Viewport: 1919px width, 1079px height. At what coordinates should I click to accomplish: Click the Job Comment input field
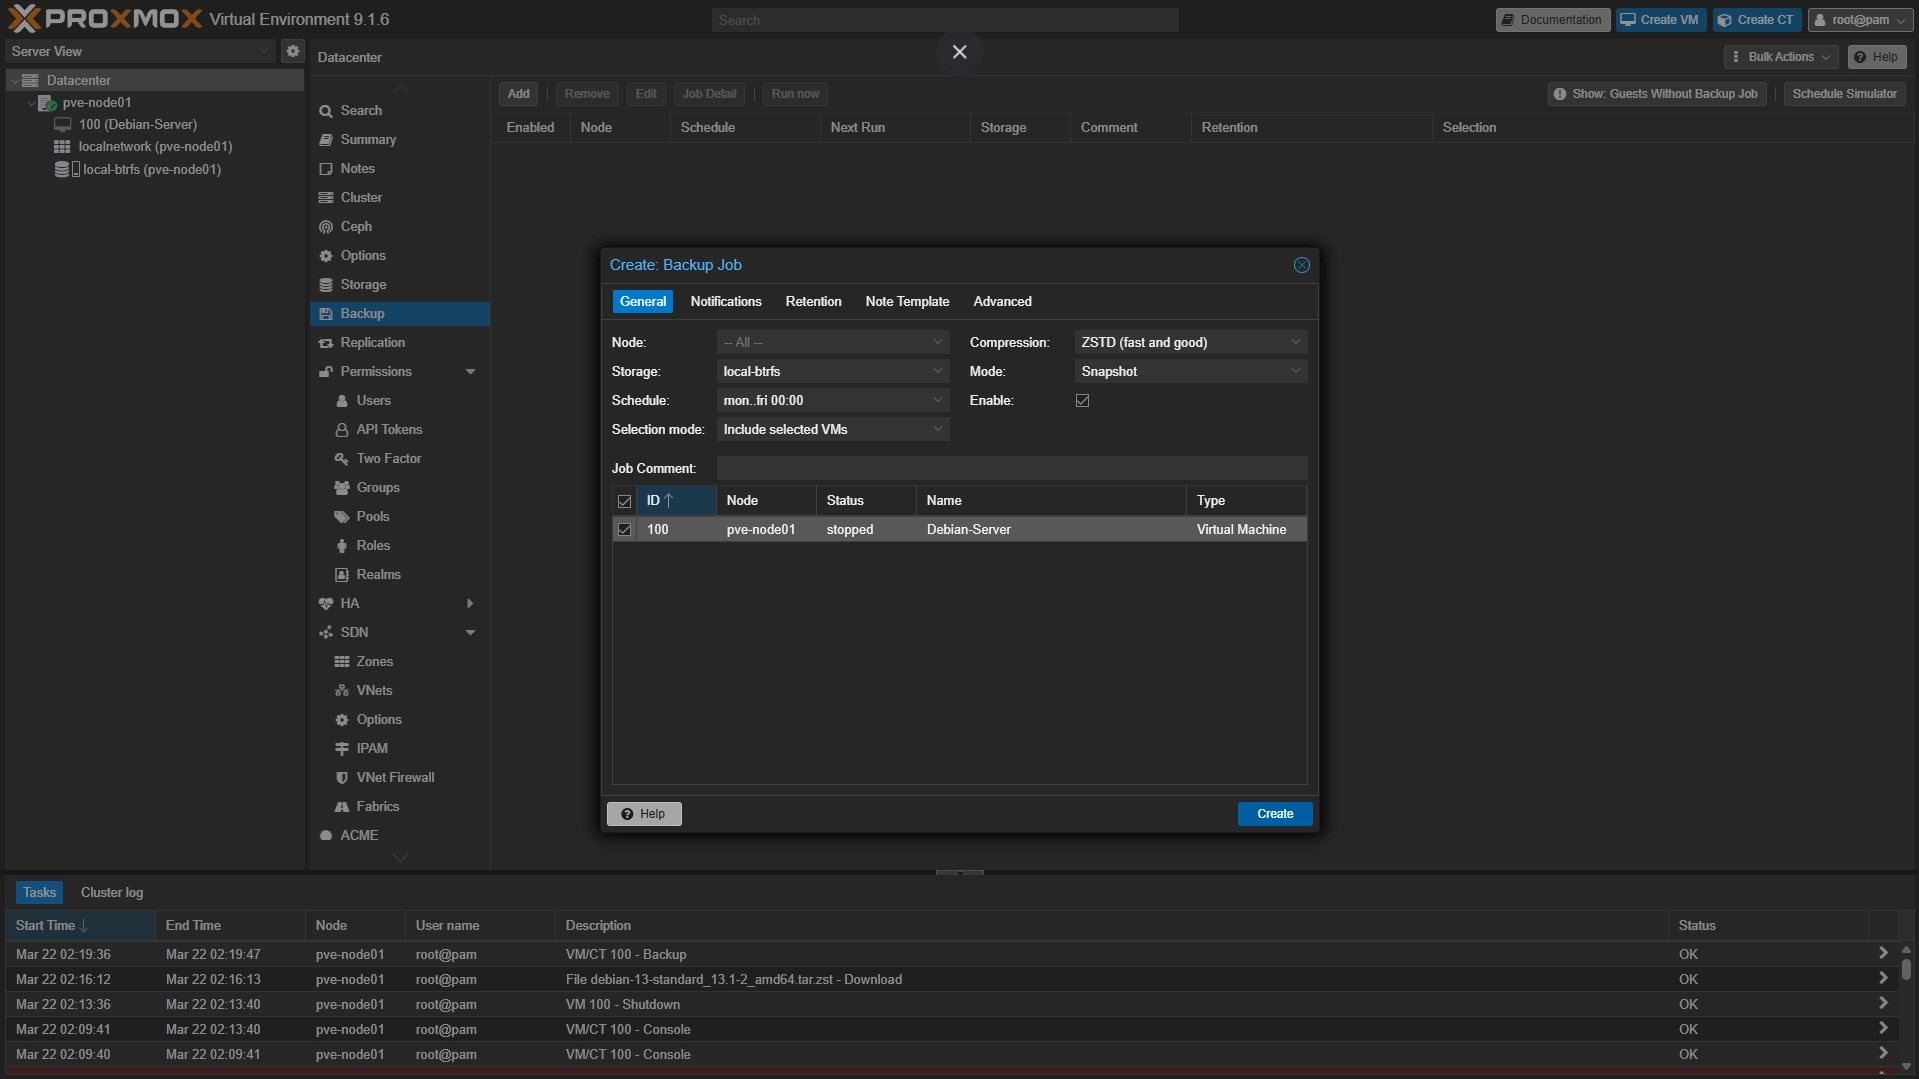click(1011, 469)
